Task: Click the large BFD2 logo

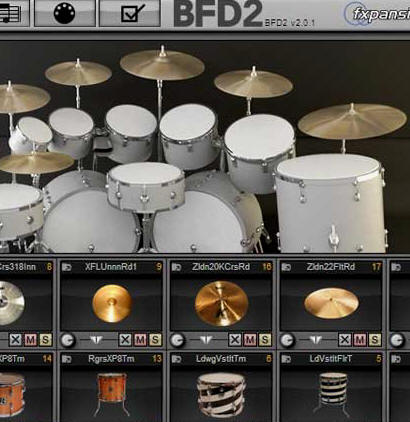Action: pos(218,13)
